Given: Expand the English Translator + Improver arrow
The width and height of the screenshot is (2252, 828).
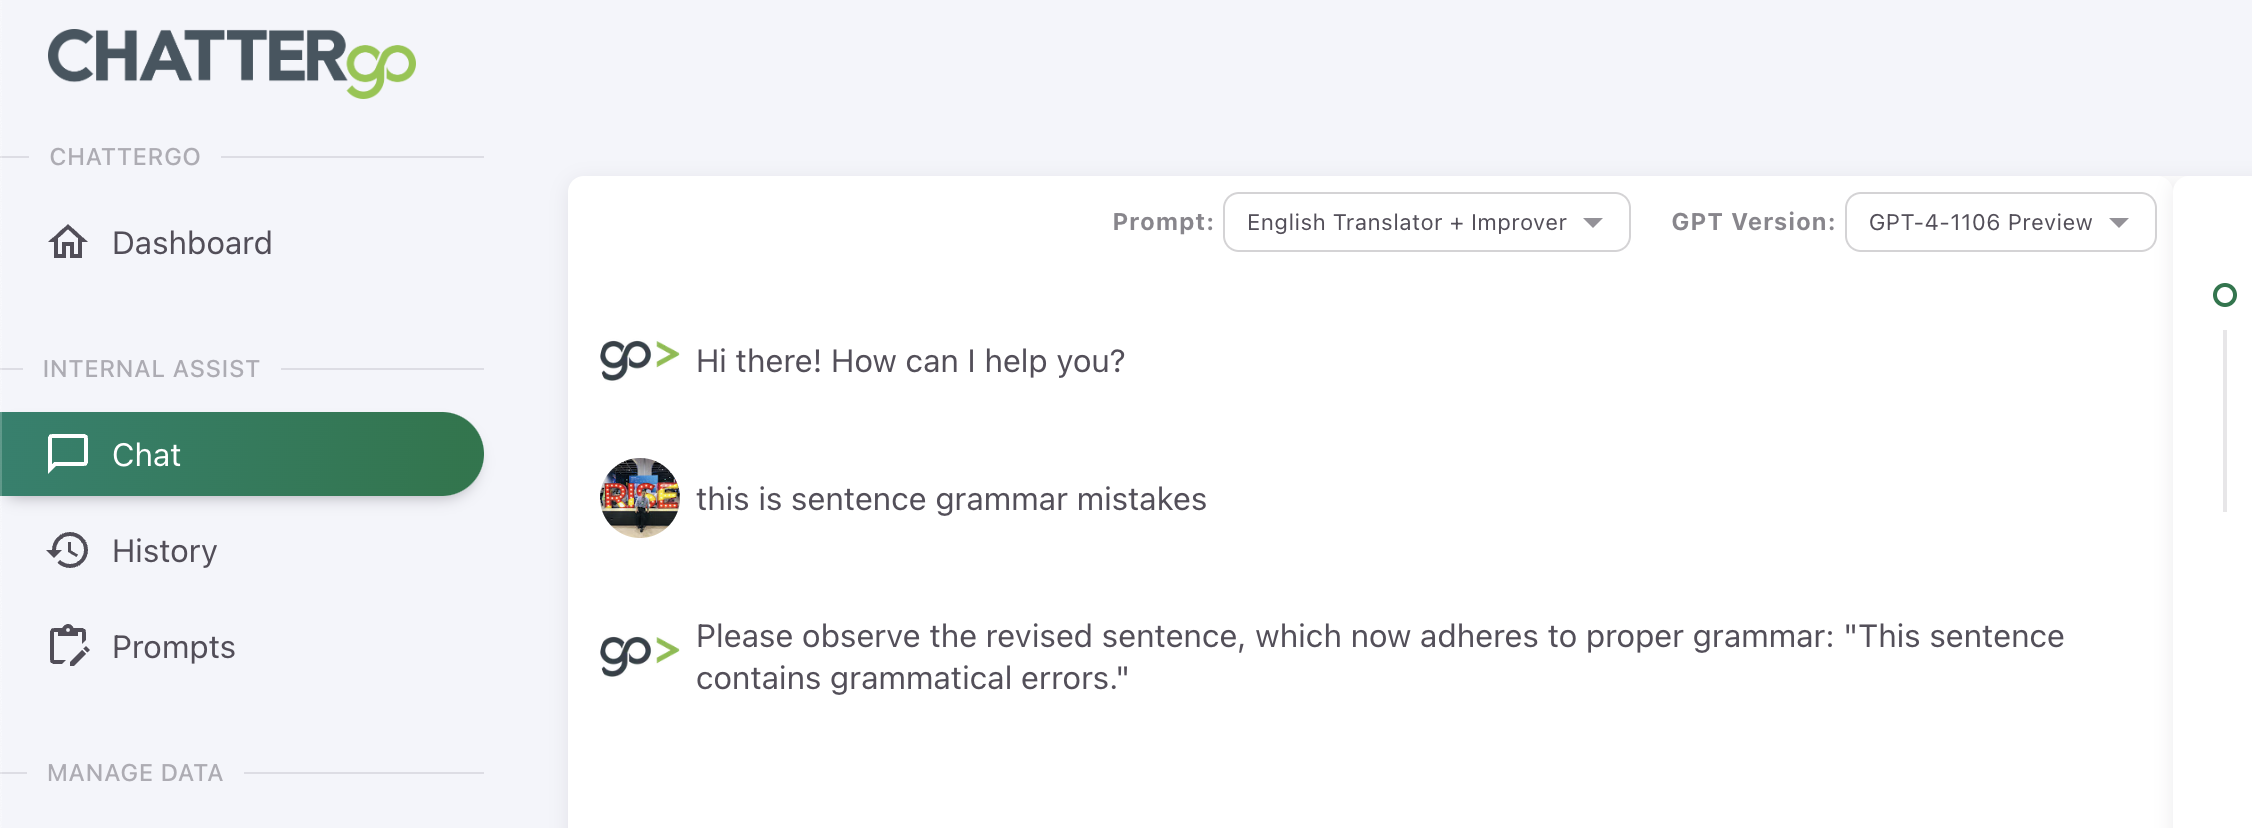Looking at the screenshot, I should click(1593, 222).
